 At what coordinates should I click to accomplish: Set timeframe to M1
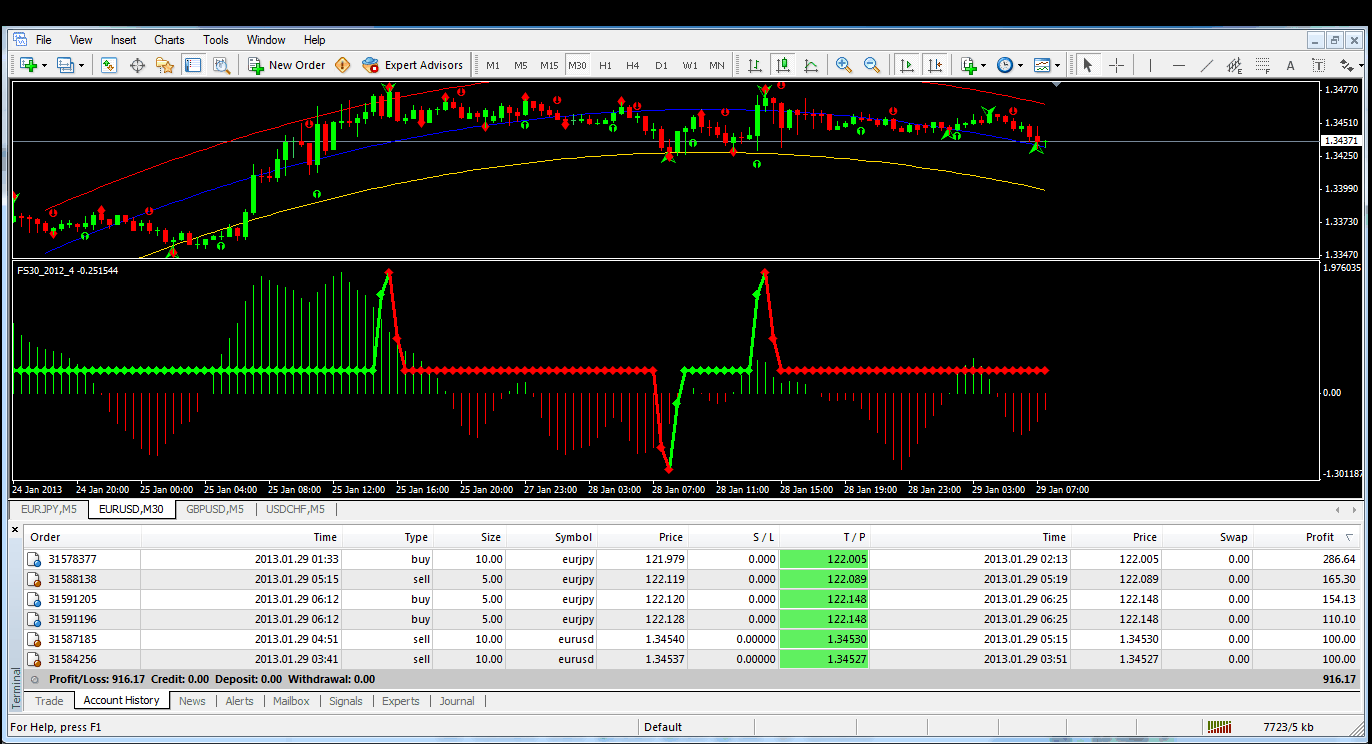(493, 65)
